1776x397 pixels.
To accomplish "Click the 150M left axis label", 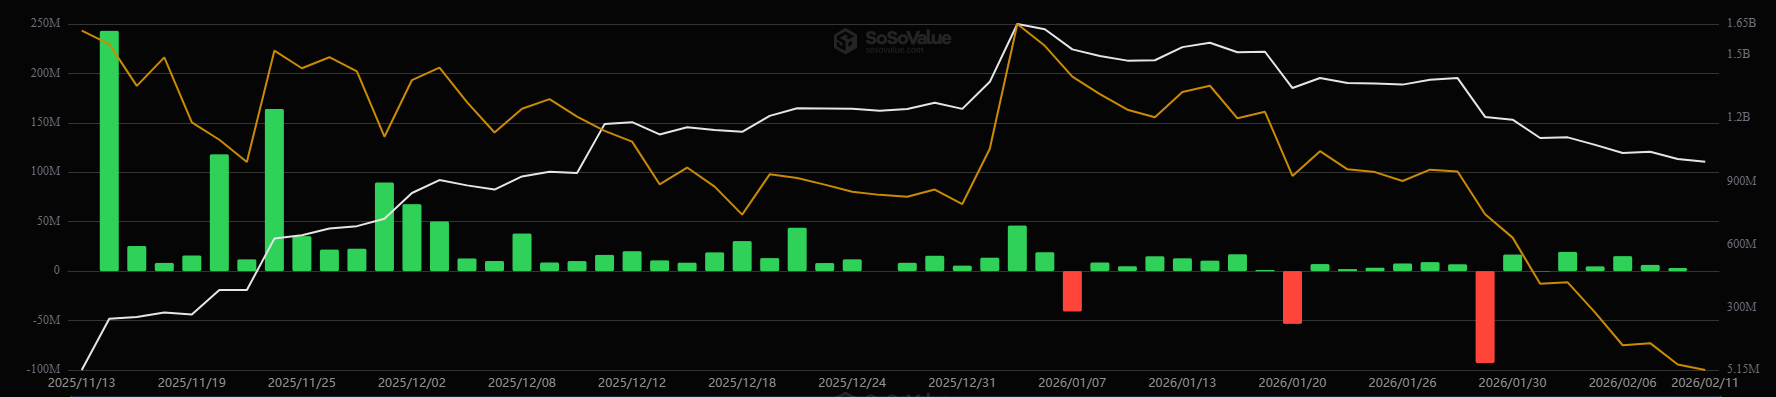I will 46,122.
